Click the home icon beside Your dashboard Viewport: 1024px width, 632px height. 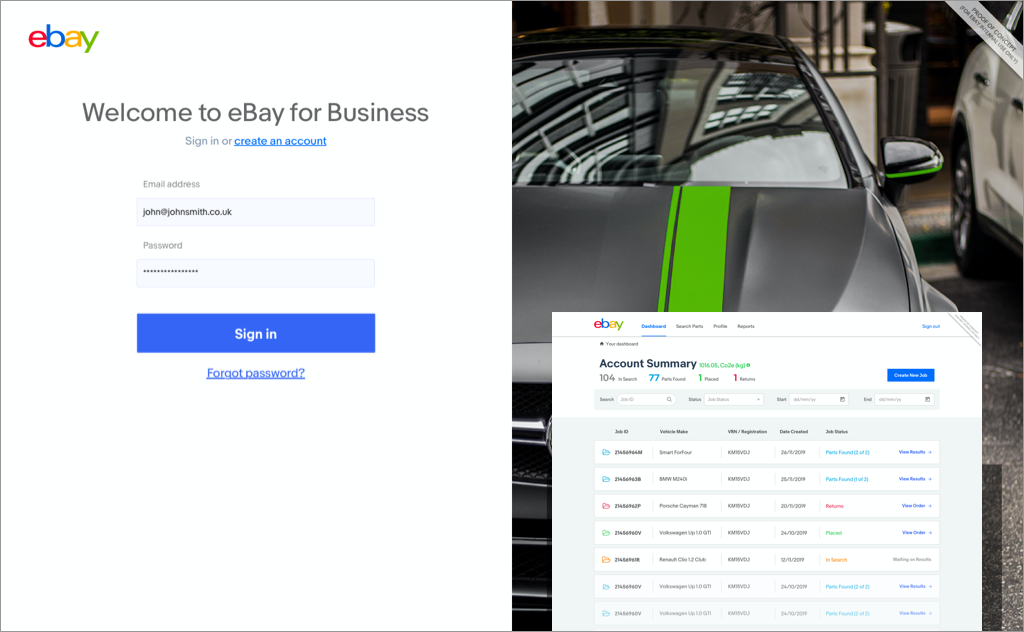[x=601, y=343]
